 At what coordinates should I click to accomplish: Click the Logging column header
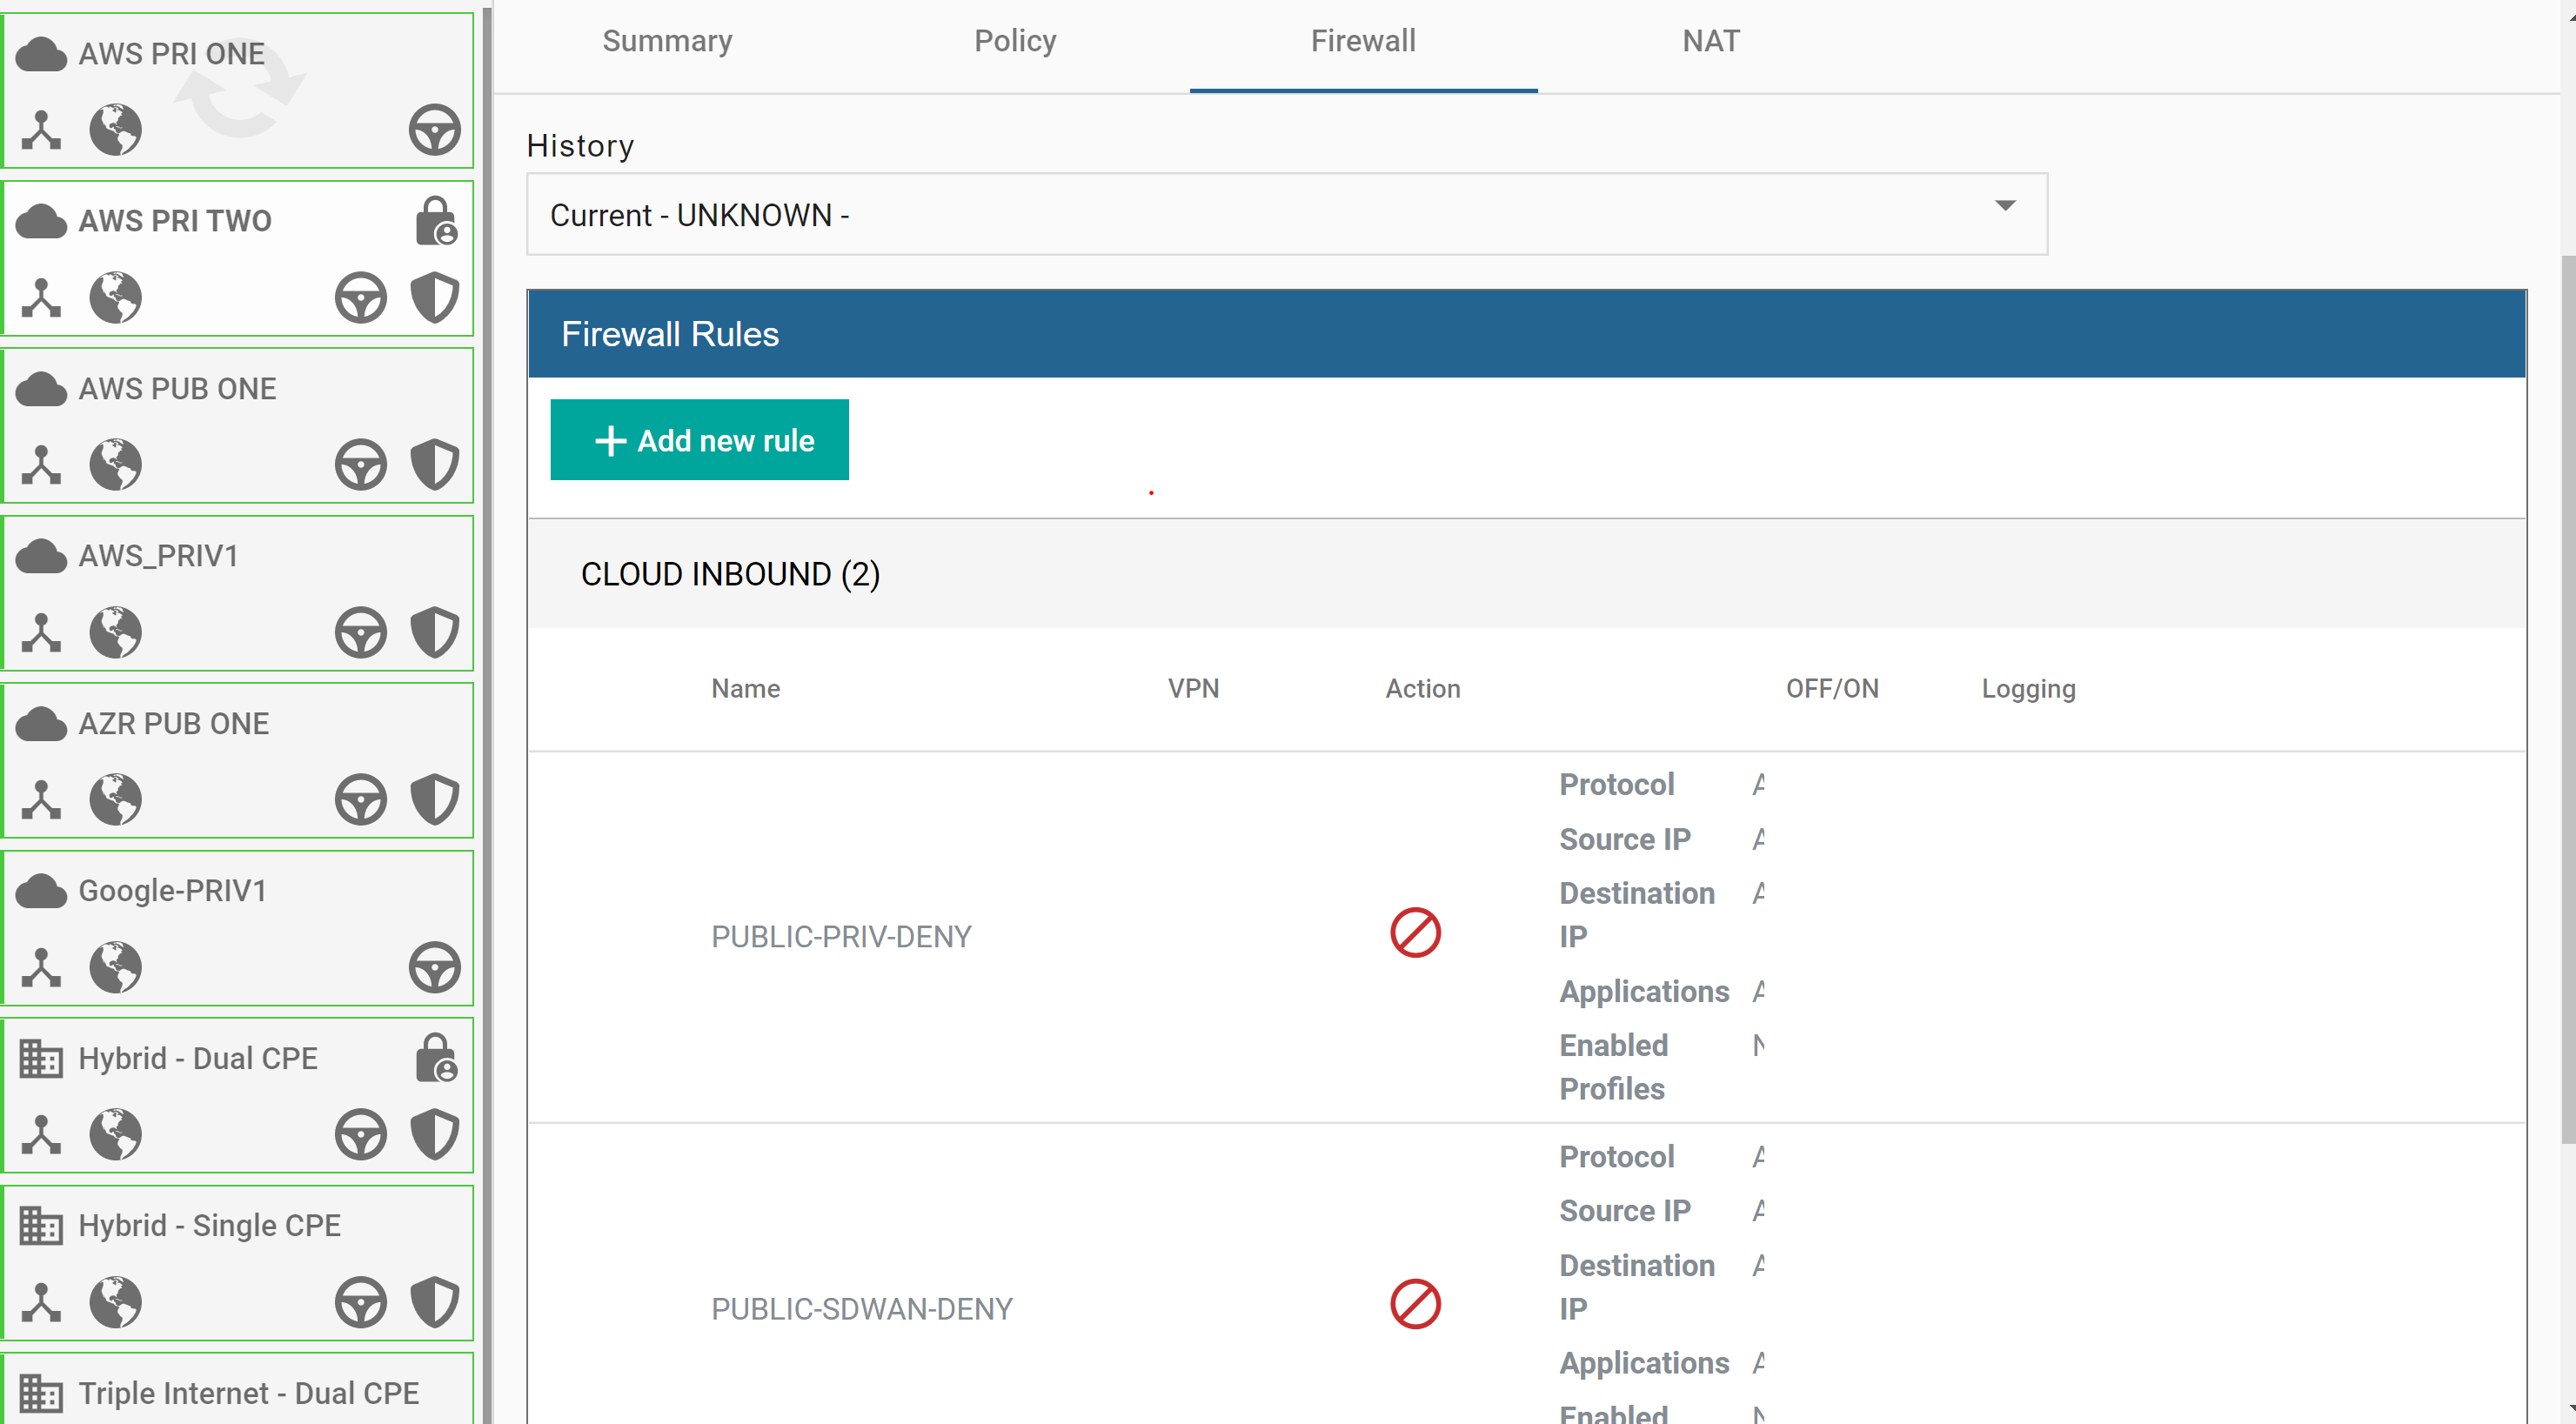click(2028, 689)
